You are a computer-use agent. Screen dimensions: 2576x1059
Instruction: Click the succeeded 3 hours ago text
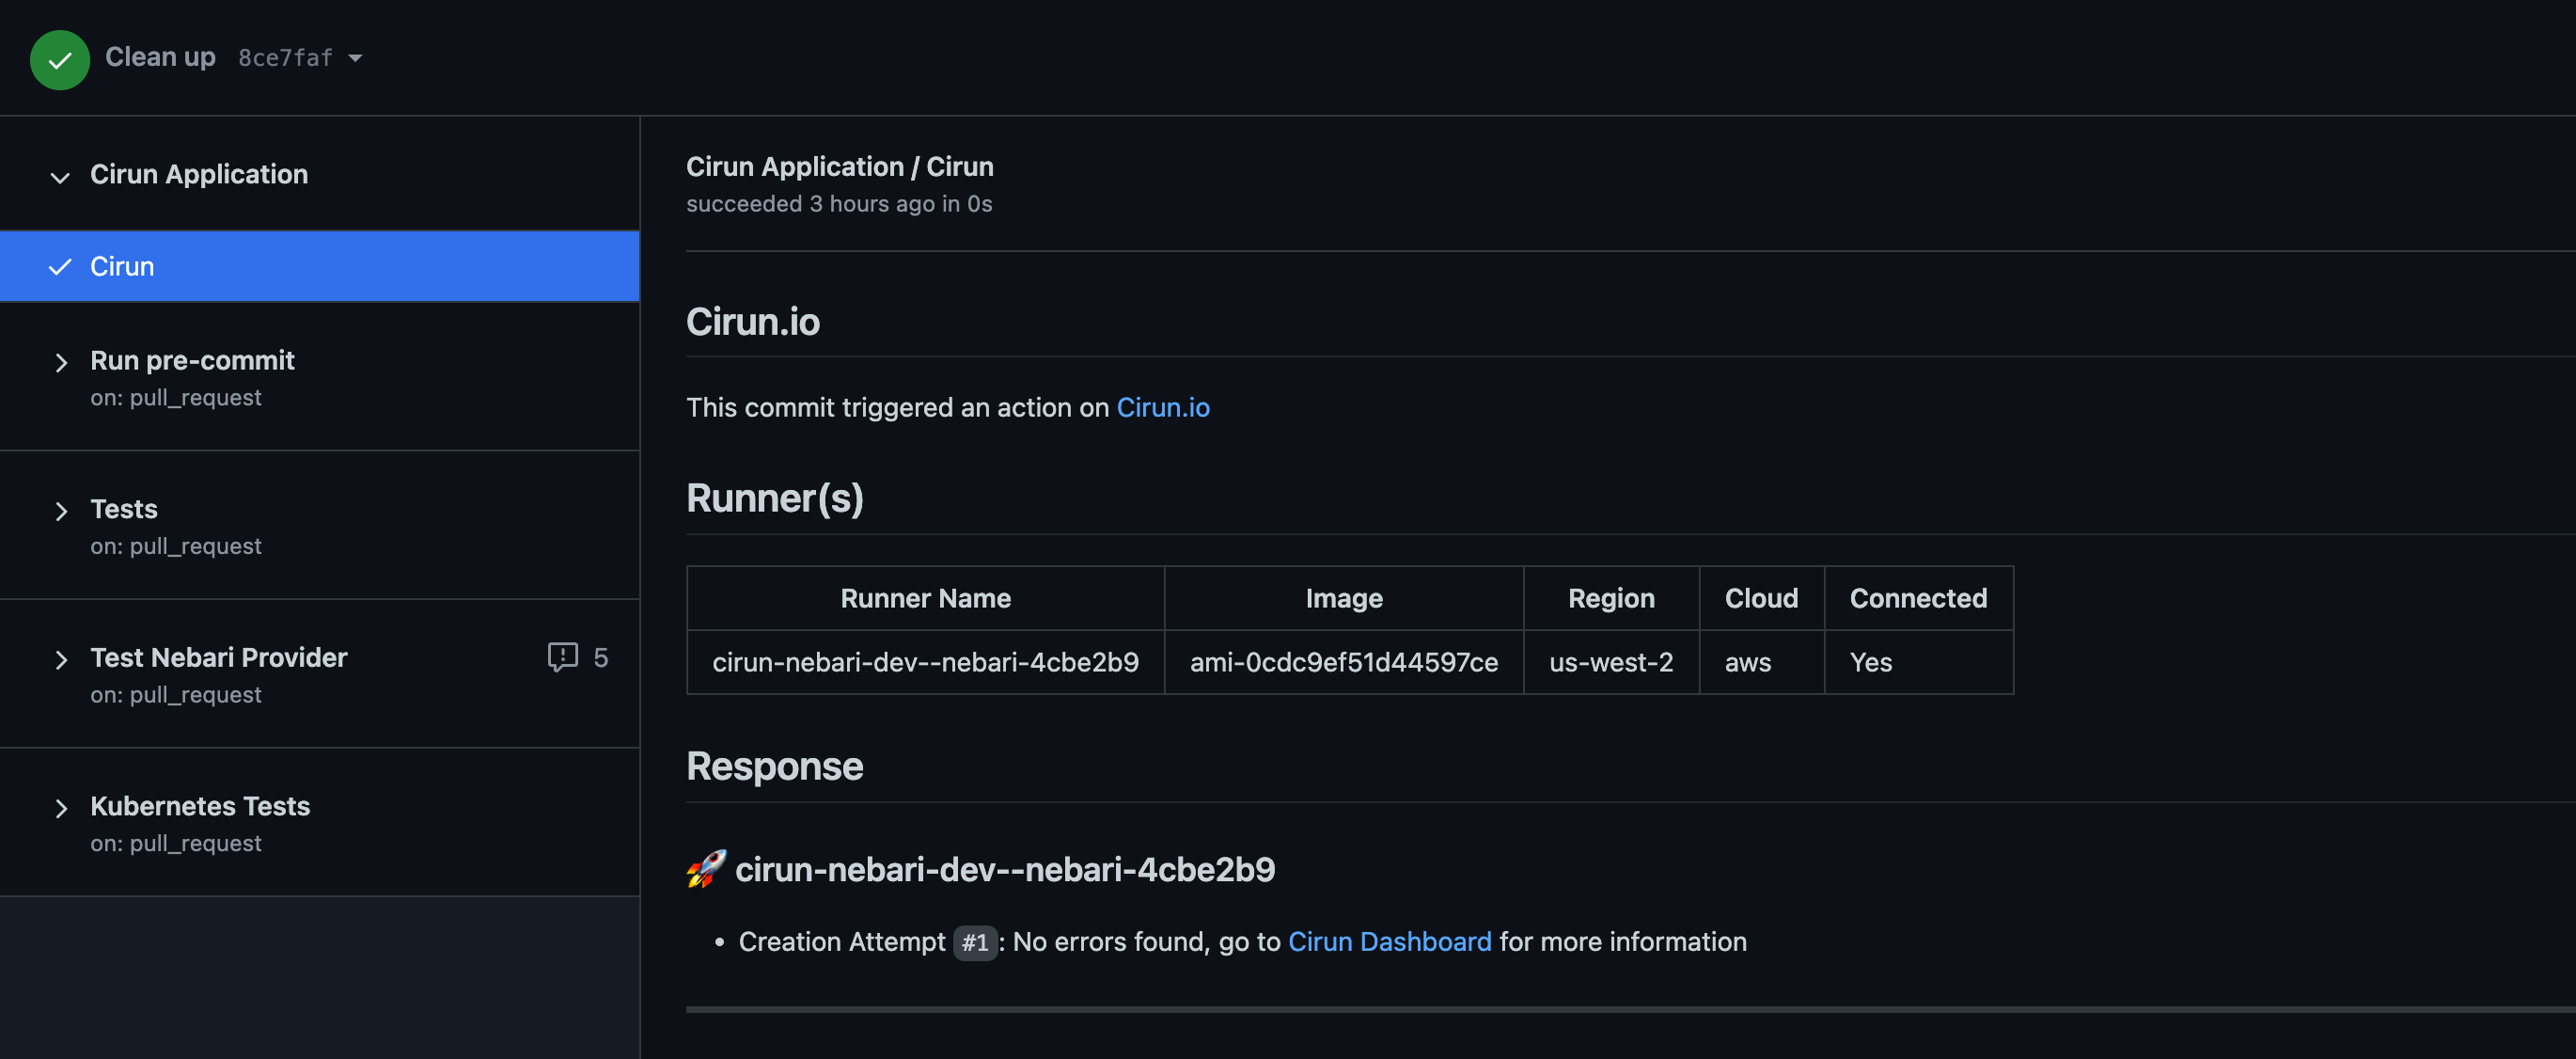839,203
